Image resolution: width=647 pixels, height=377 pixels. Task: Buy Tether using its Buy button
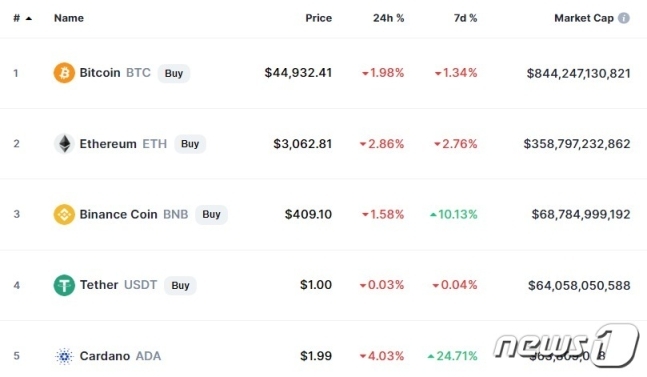pyautogui.click(x=180, y=285)
